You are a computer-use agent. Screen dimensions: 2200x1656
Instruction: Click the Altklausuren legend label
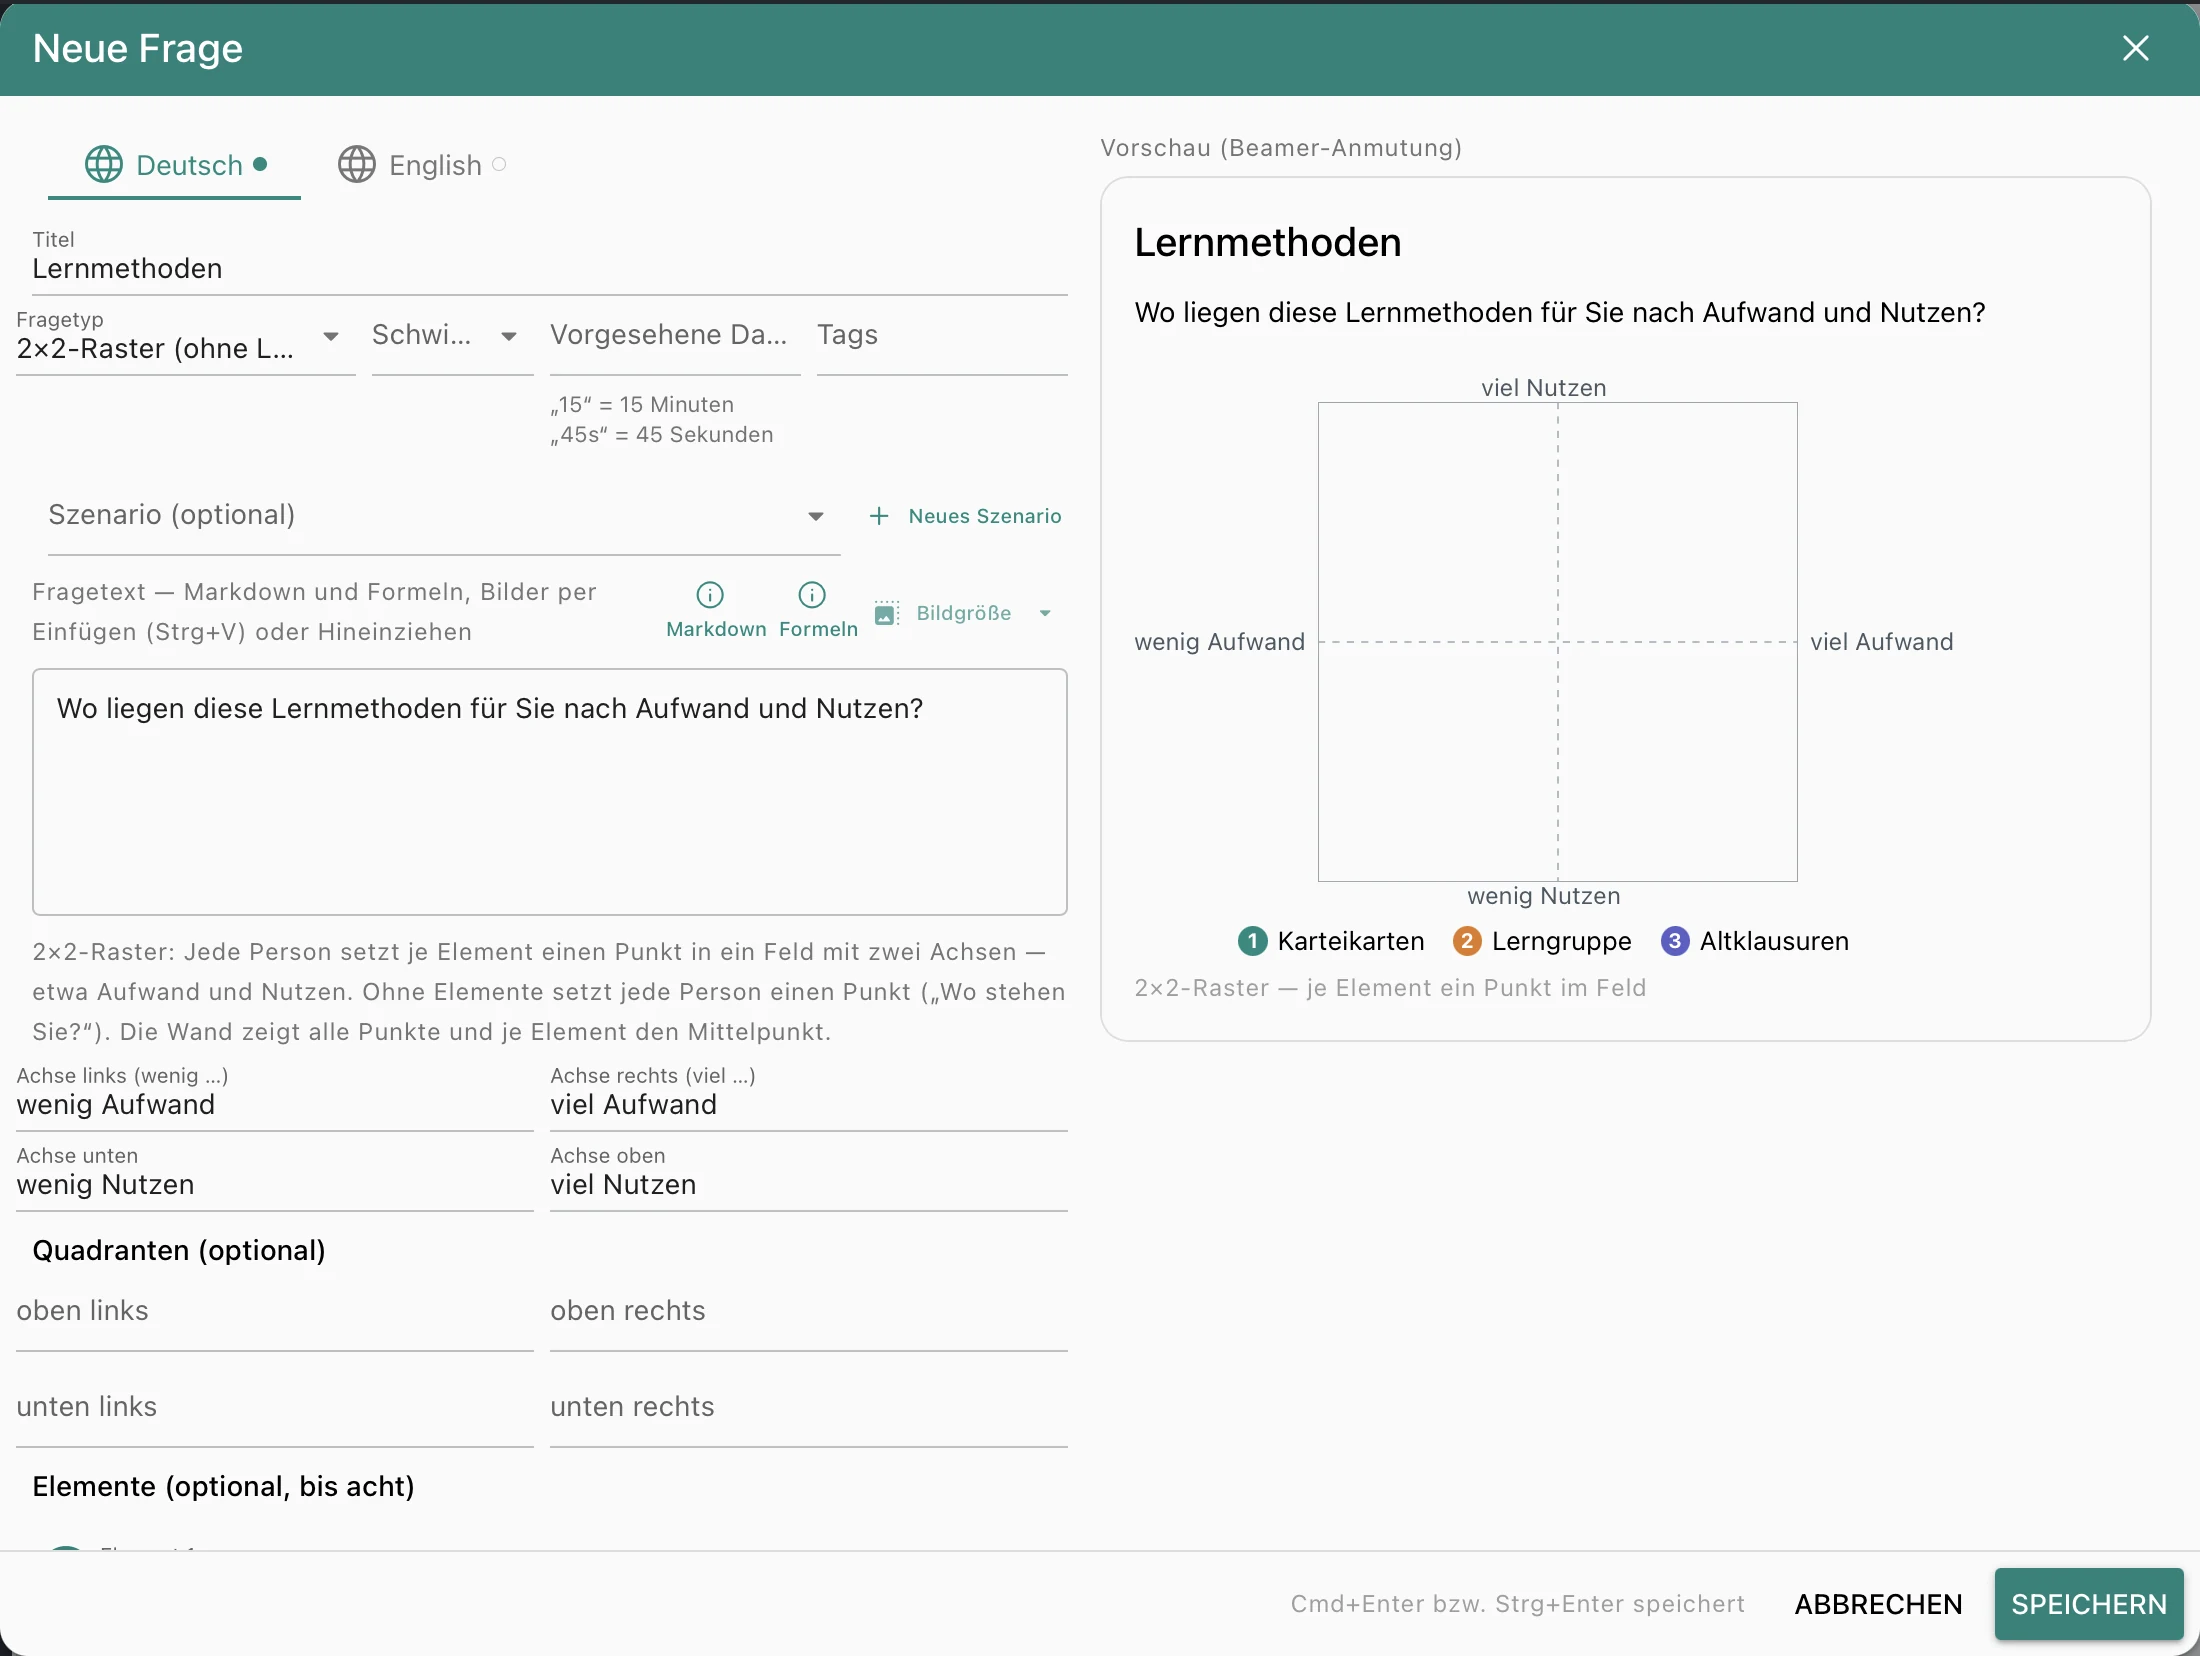coord(1774,941)
